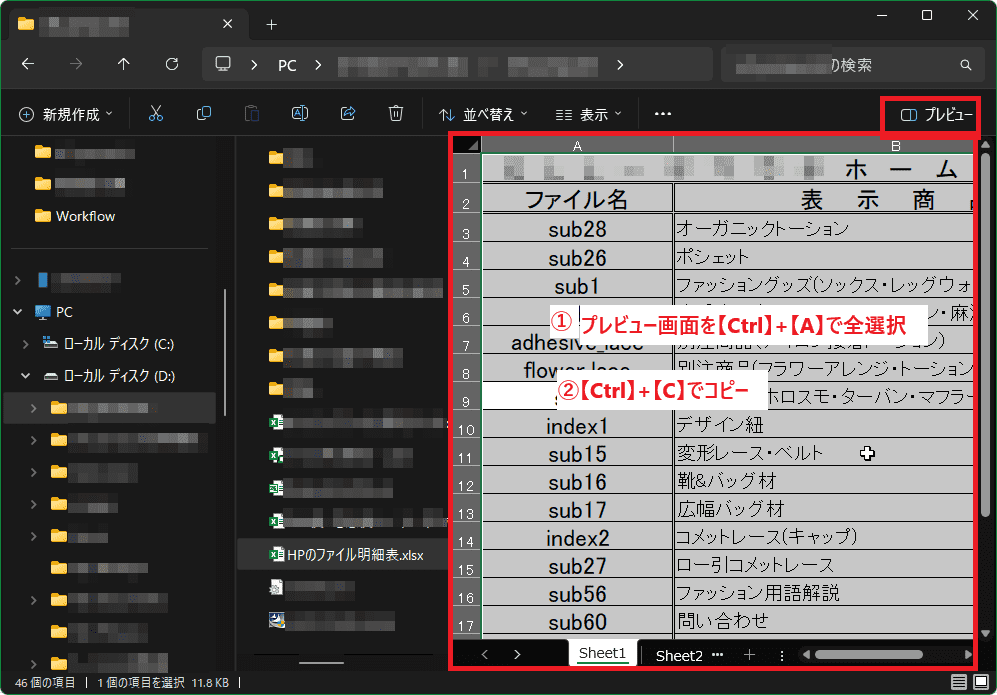Click the Cut scissors icon in toolbar
The width and height of the screenshot is (997, 695).
point(155,114)
